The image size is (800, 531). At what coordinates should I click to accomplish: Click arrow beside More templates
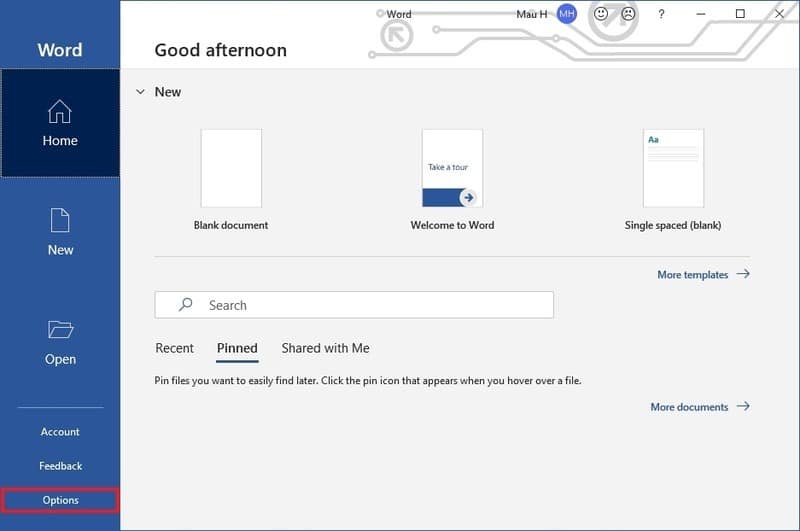(743, 274)
